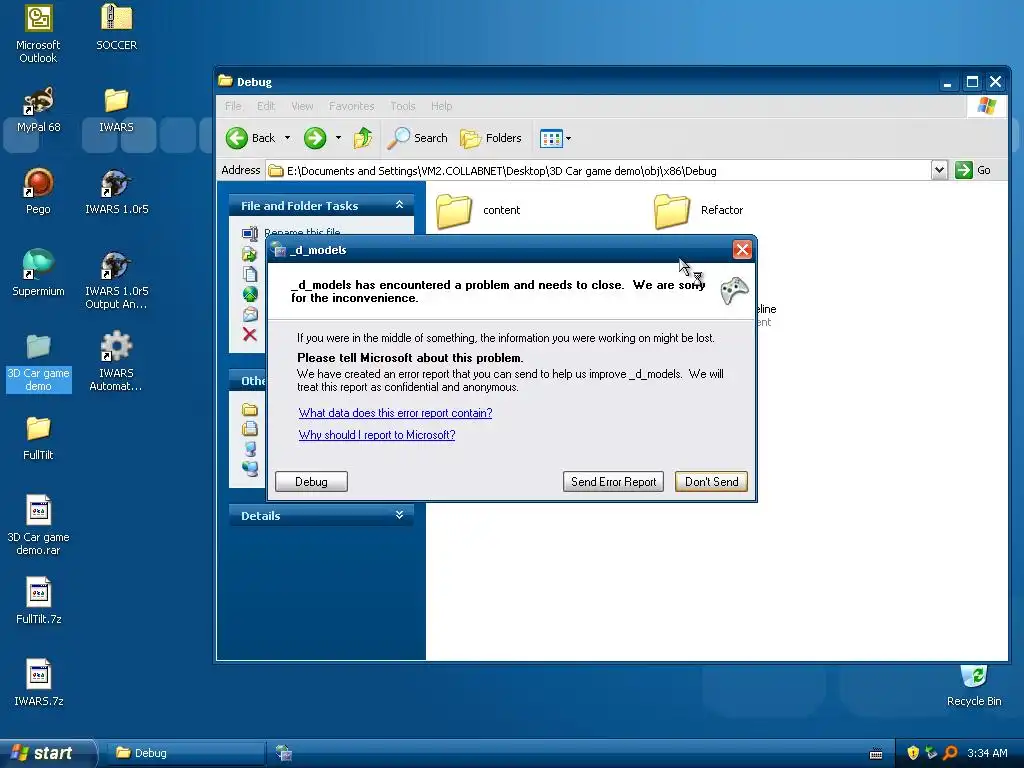Viewport: 1024px width, 768px height.
Task: Launch MyPal 68 browser shortcut
Action: (39, 109)
